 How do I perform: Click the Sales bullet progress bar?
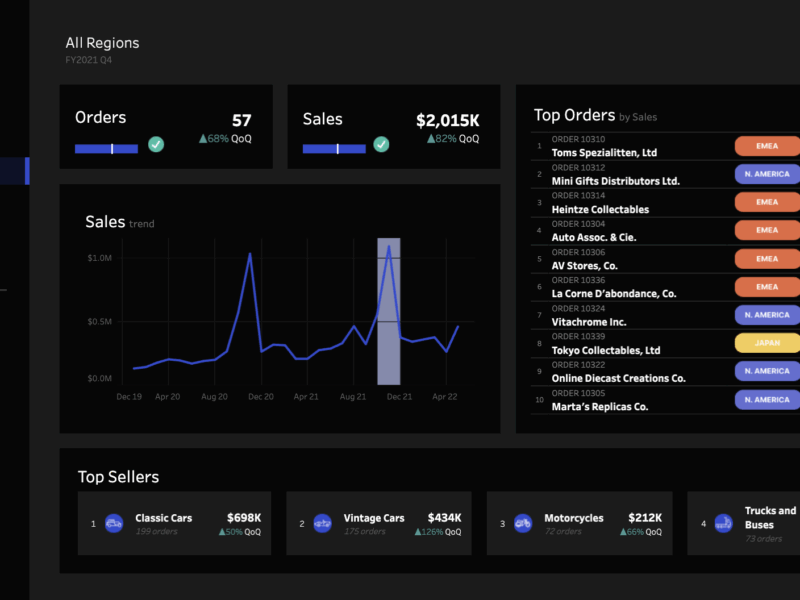[334, 148]
